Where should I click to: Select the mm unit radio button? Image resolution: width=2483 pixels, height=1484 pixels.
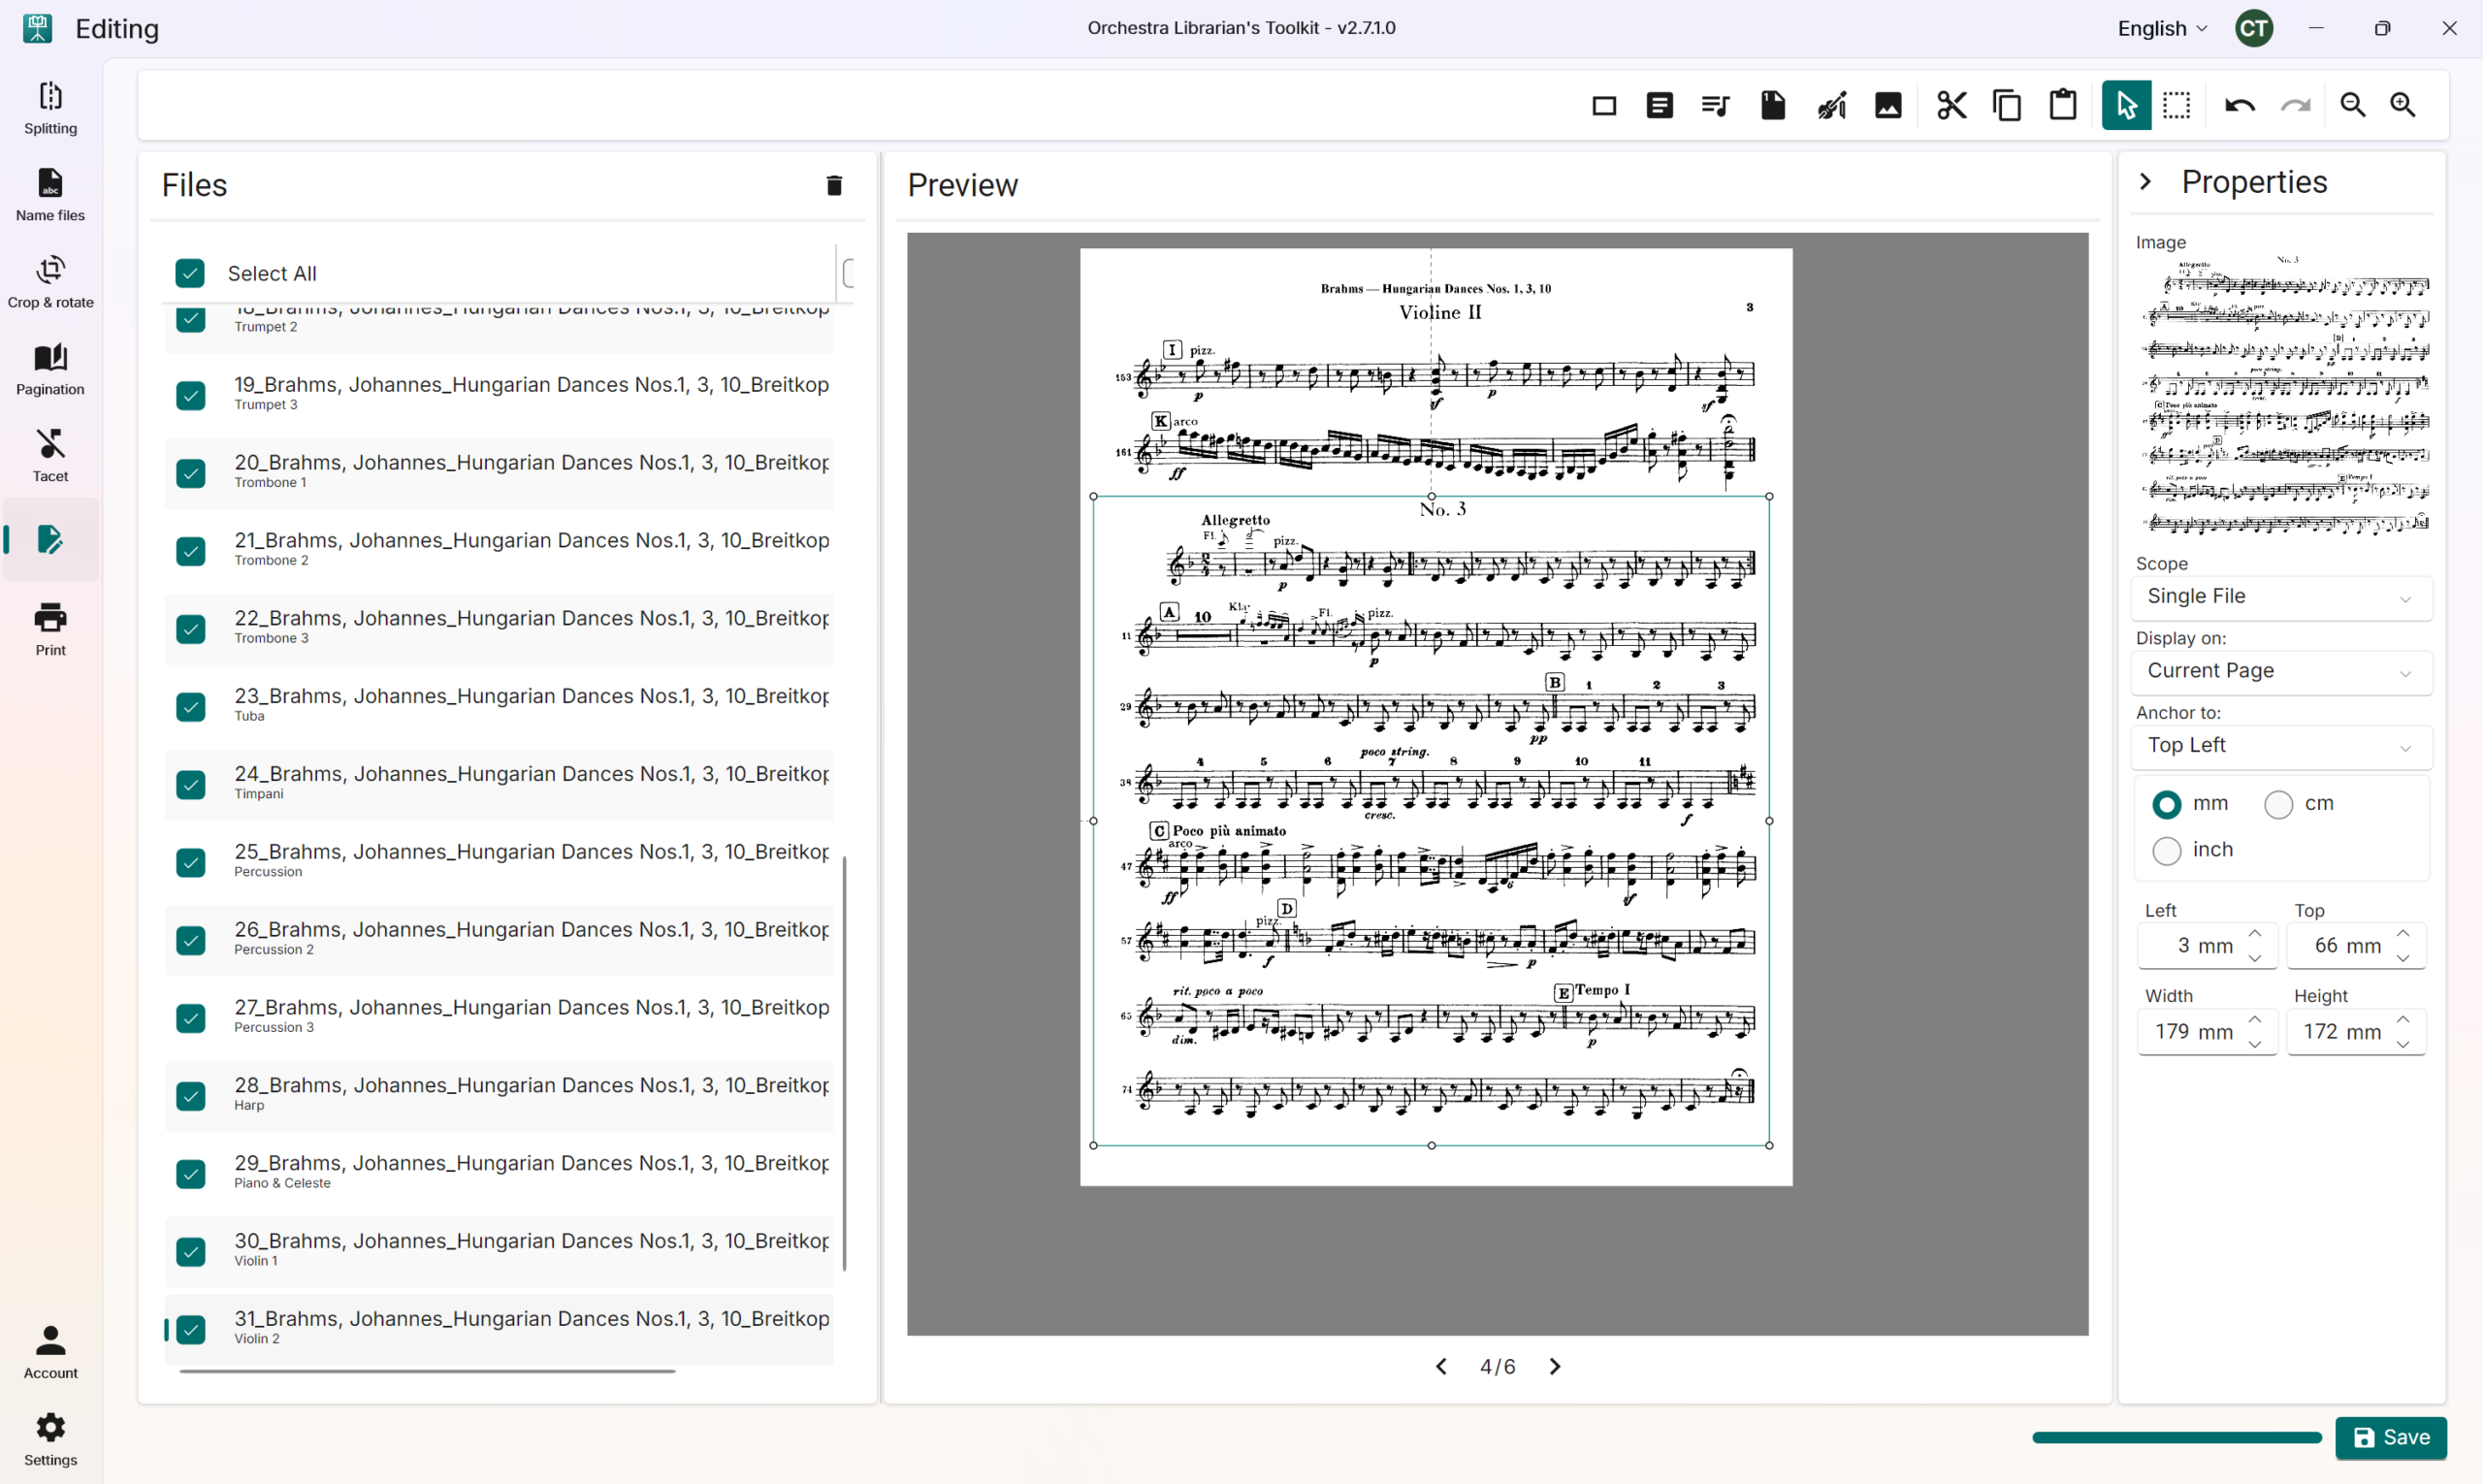click(2167, 804)
